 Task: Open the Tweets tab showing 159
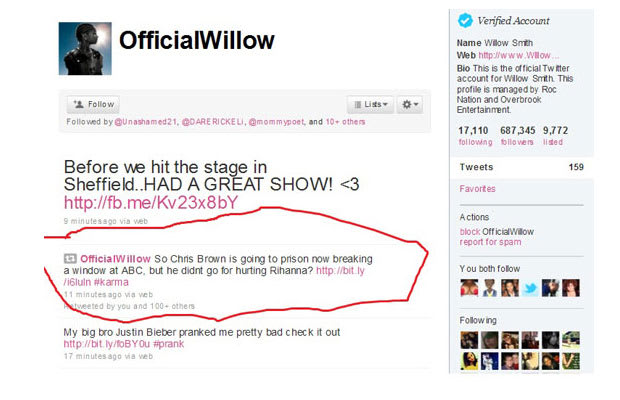[521, 167]
